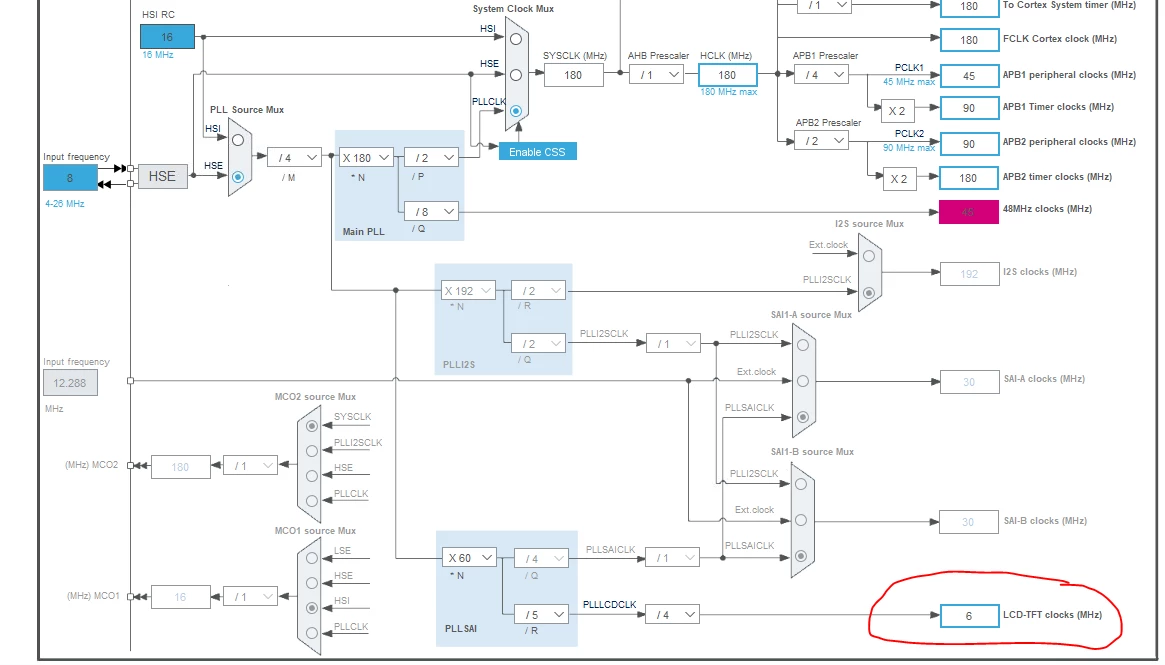
Task: Click the FCLK Cortex clock value box
Action: tap(970, 40)
